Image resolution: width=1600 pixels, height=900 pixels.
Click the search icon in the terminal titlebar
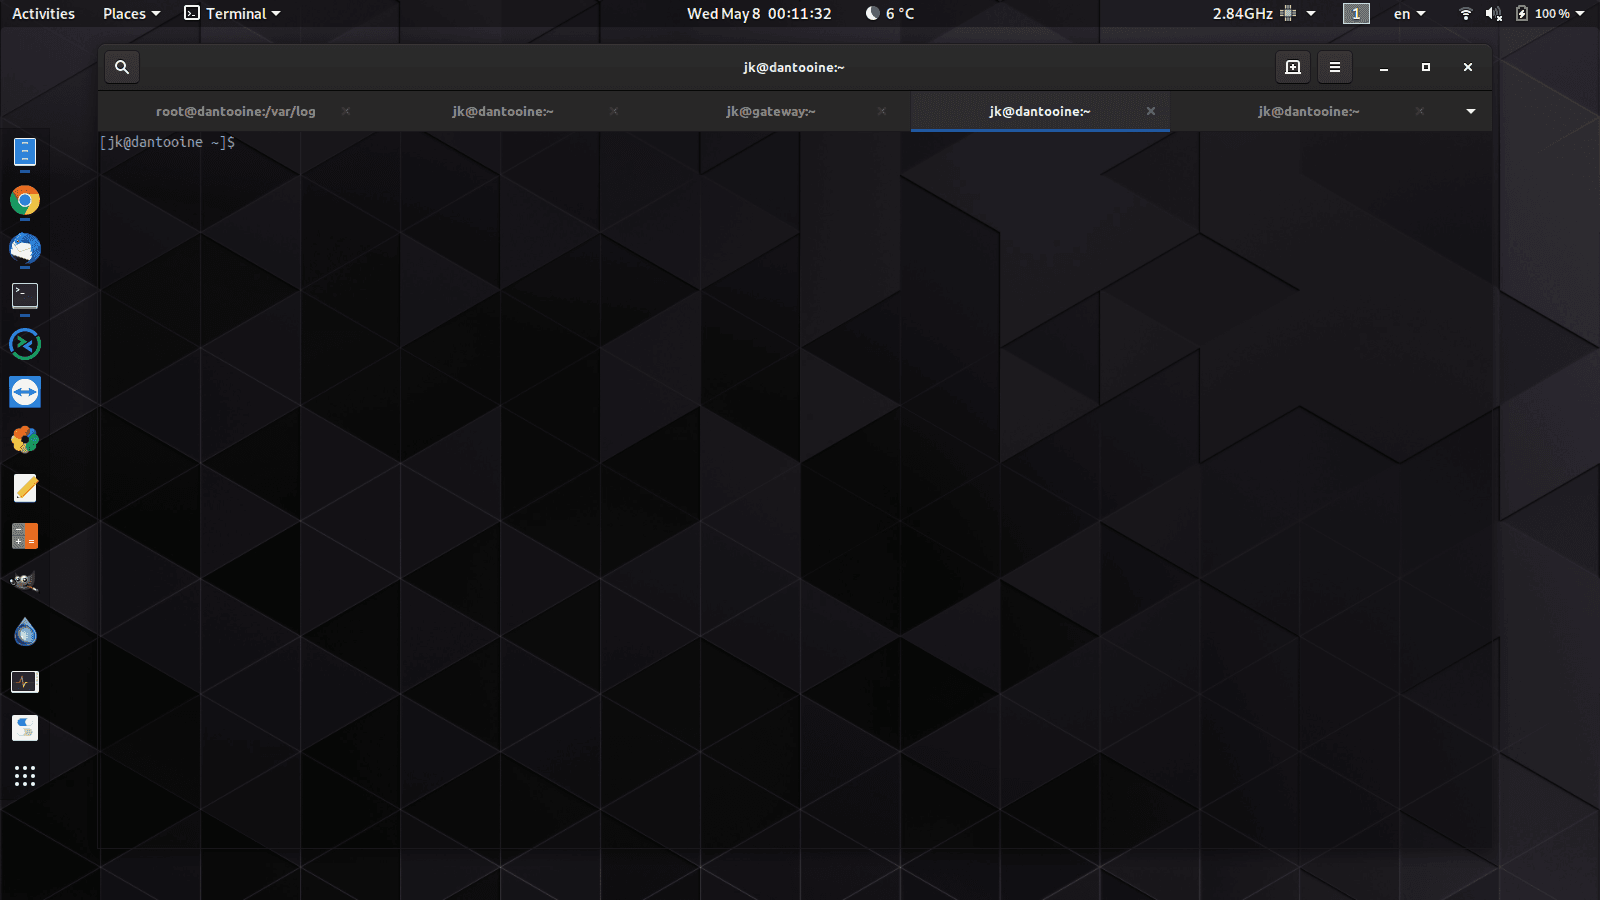point(121,67)
